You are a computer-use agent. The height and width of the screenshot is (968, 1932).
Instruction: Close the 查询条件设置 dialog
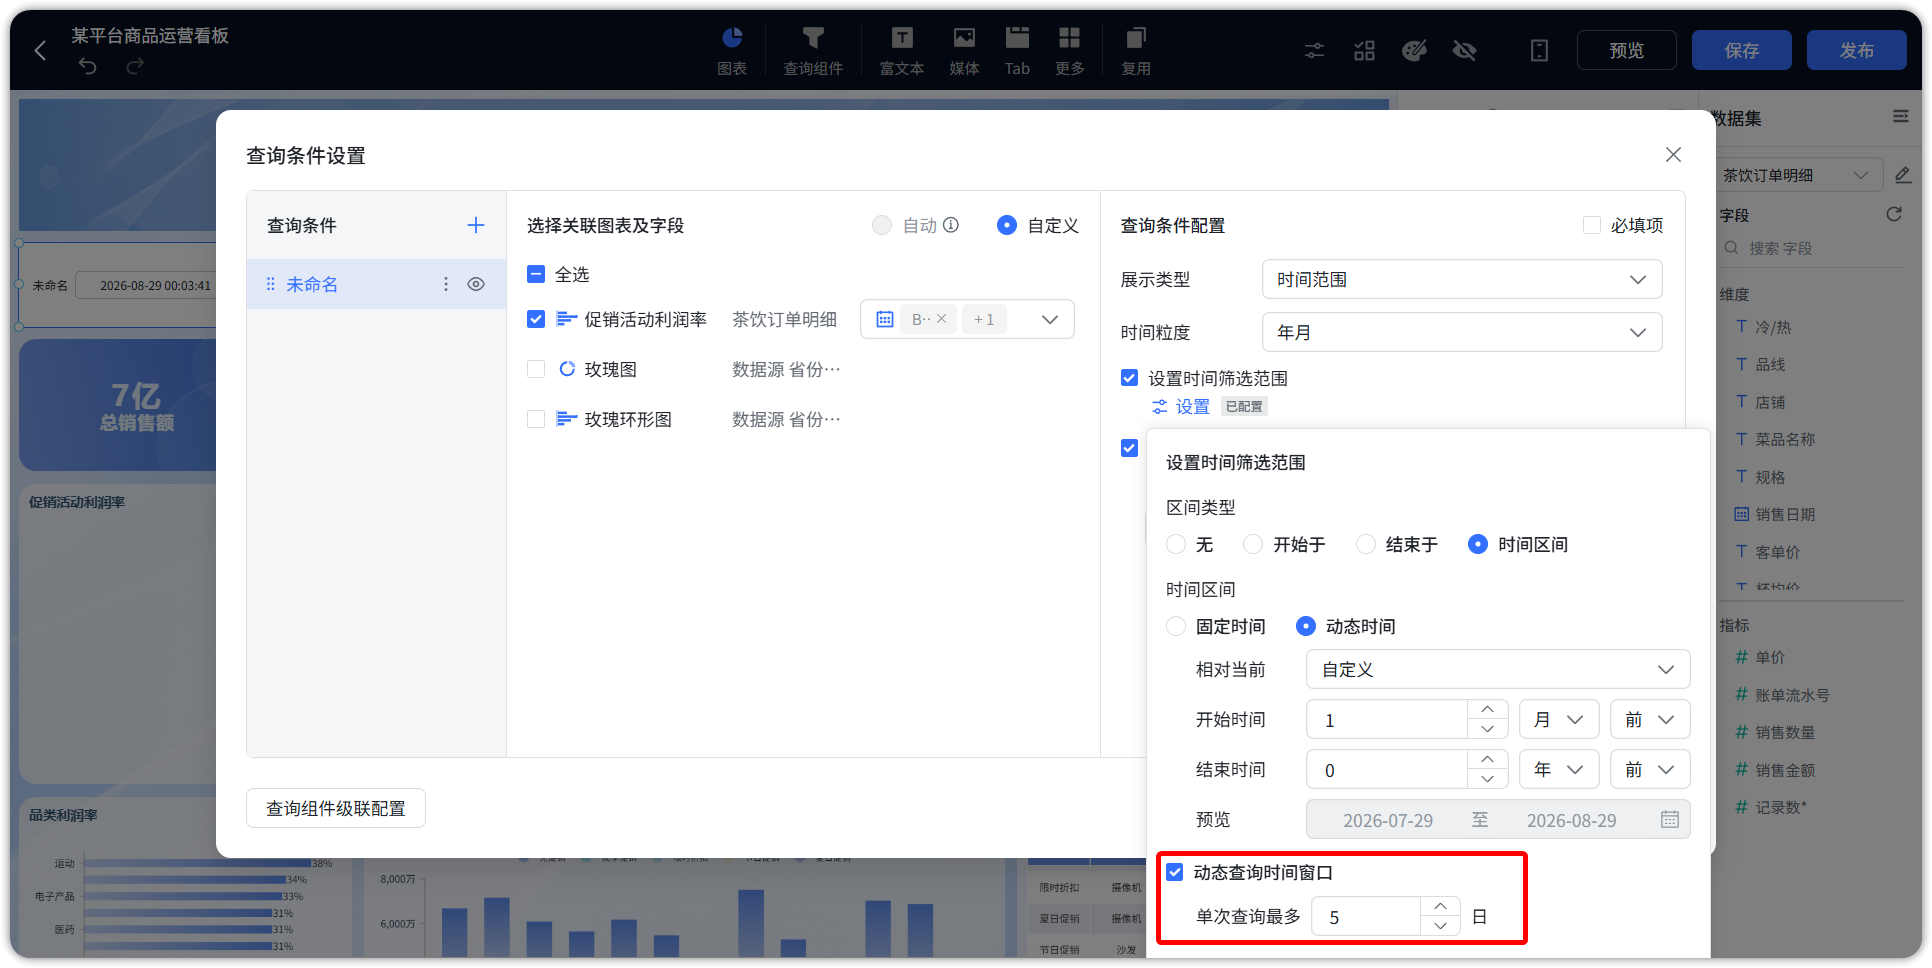point(1673,155)
